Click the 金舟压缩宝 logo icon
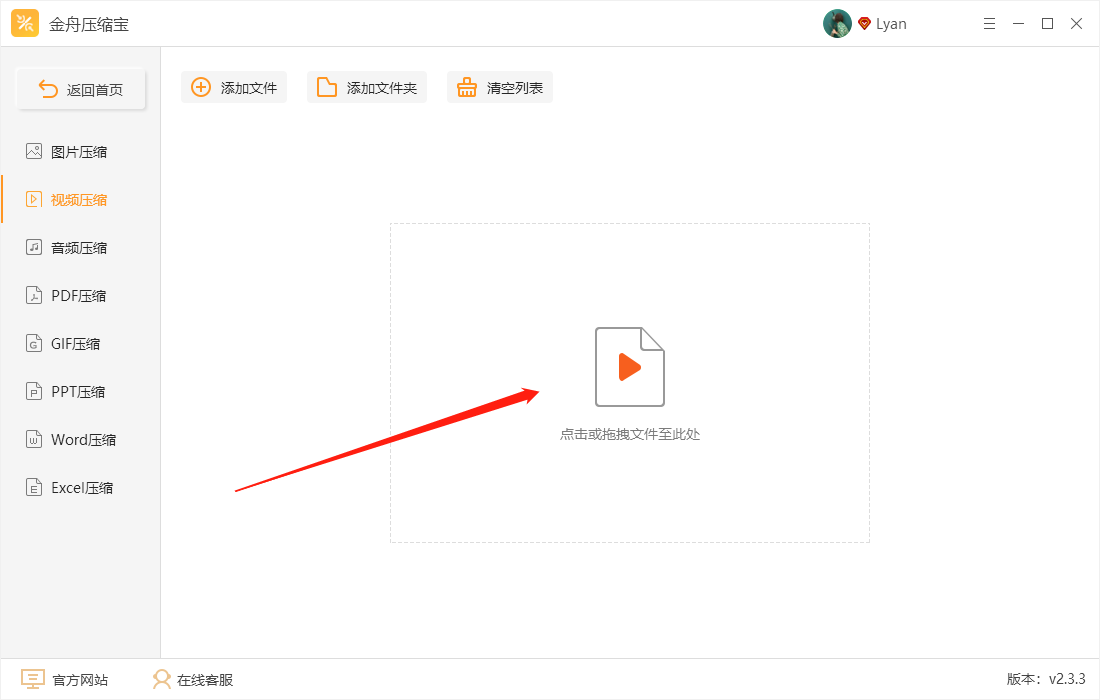This screenshot has width=1100, height=700. click(x=24, y=23)
